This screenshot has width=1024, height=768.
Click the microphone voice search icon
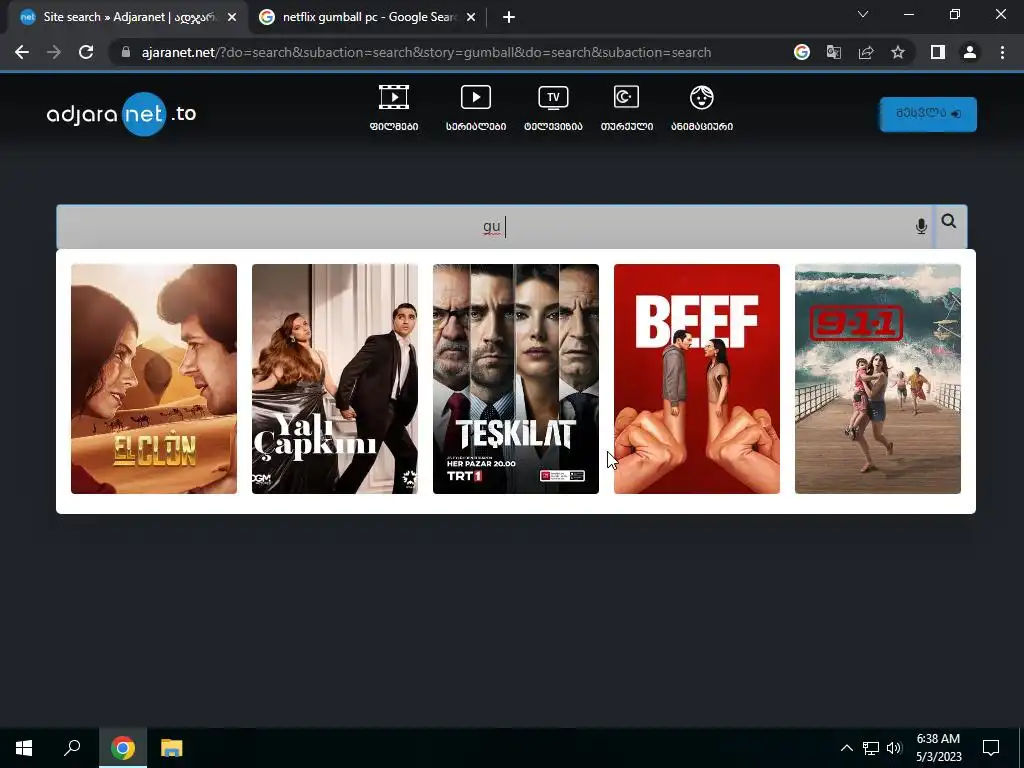(921, 226)
